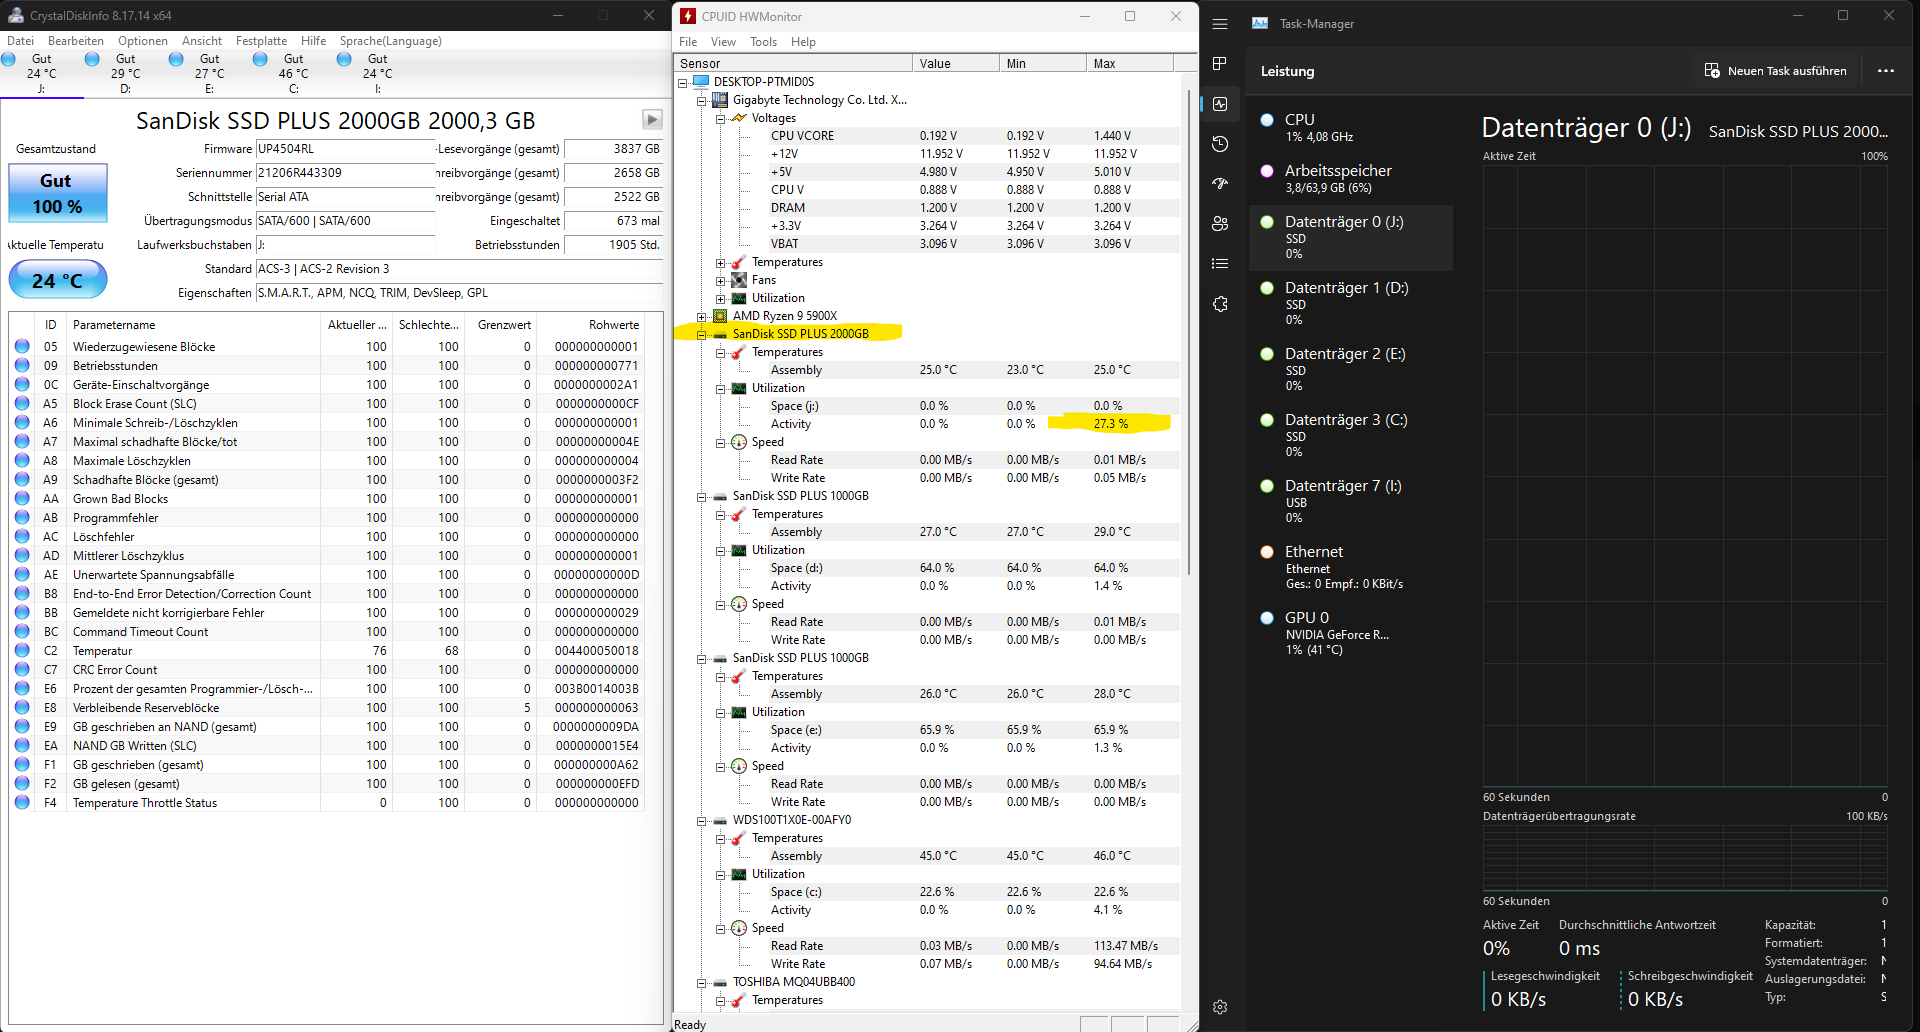Click the Fans icon in HWMonitor tree
Image resolution: width=1920 pixels, height=1032 pixels.
[x=739, y=280]
